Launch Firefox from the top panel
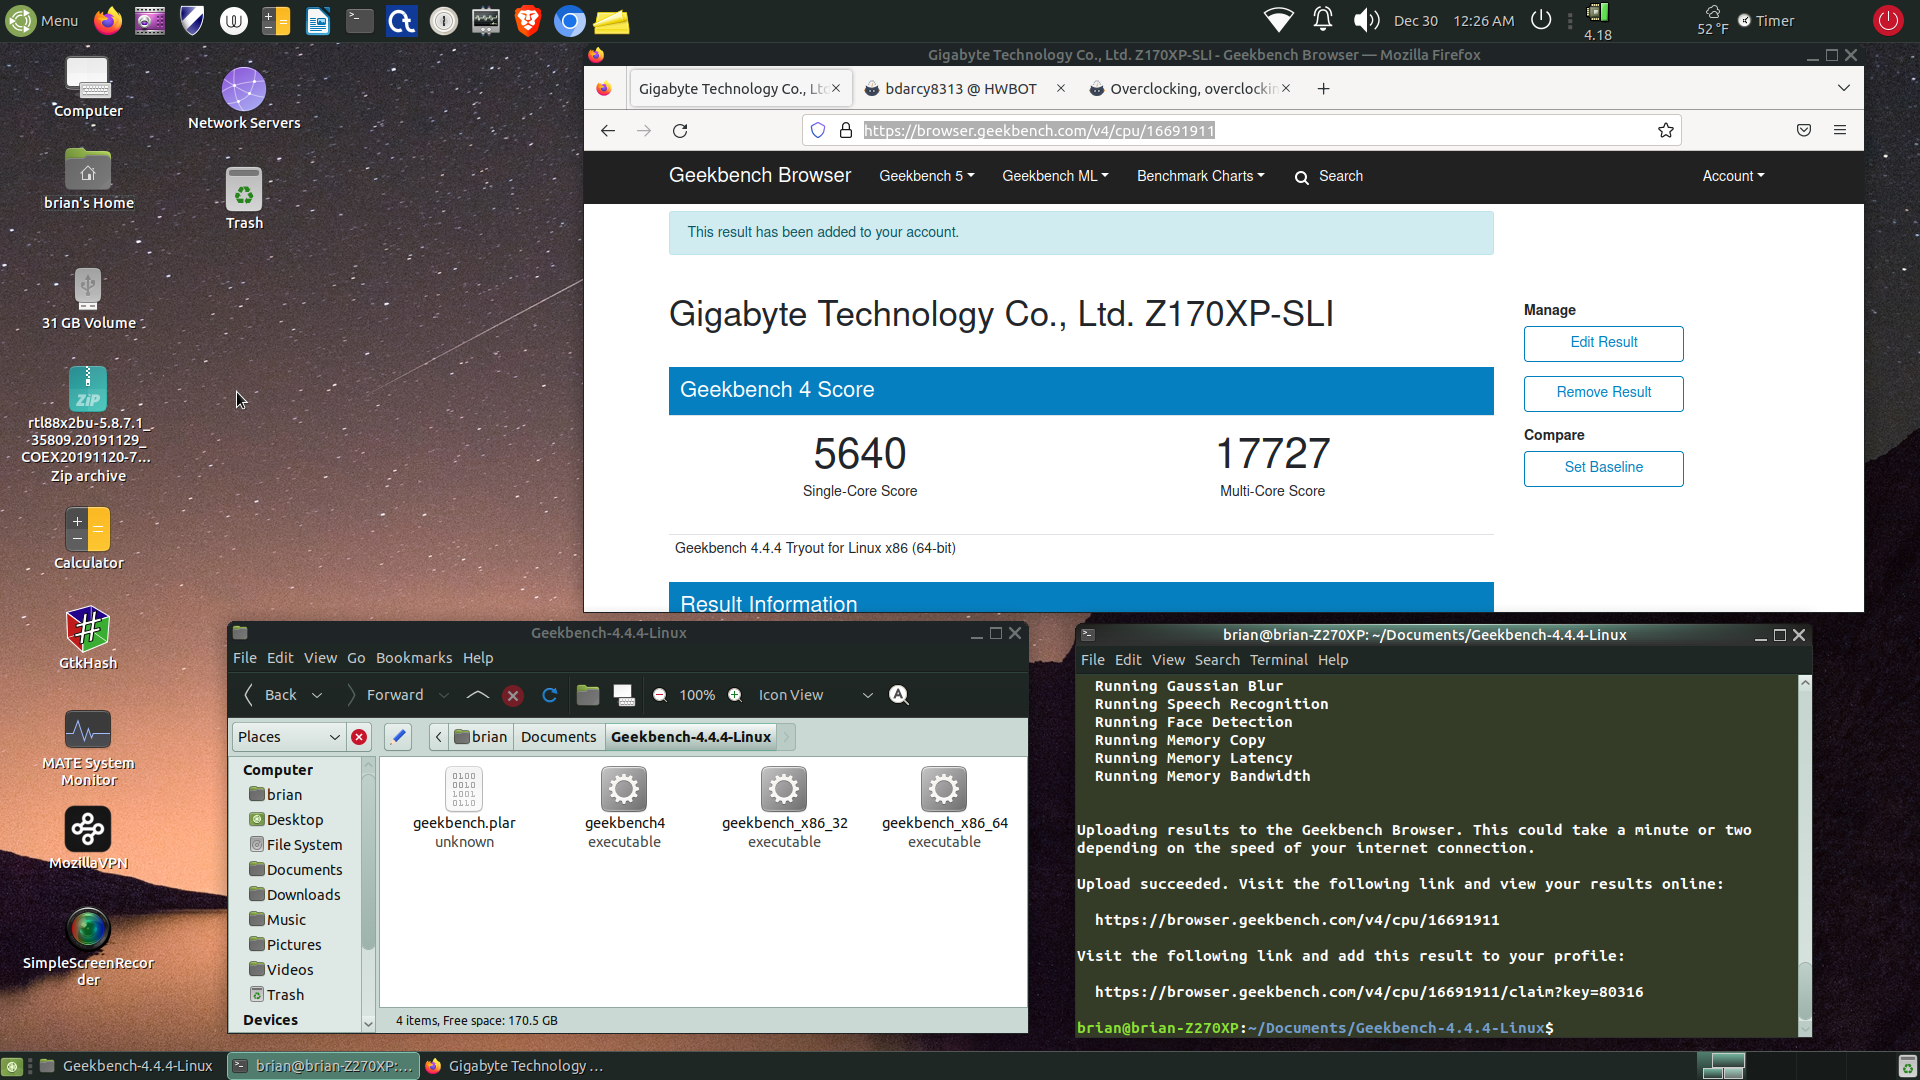Screen dimensions: 1920x1080 coord(107,20)
